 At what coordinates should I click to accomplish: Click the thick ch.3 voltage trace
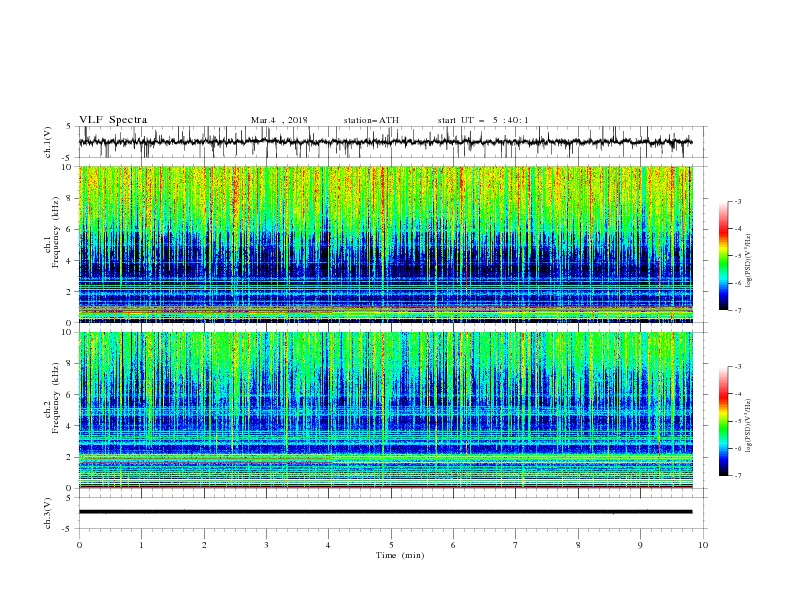(x=385, y=512)
